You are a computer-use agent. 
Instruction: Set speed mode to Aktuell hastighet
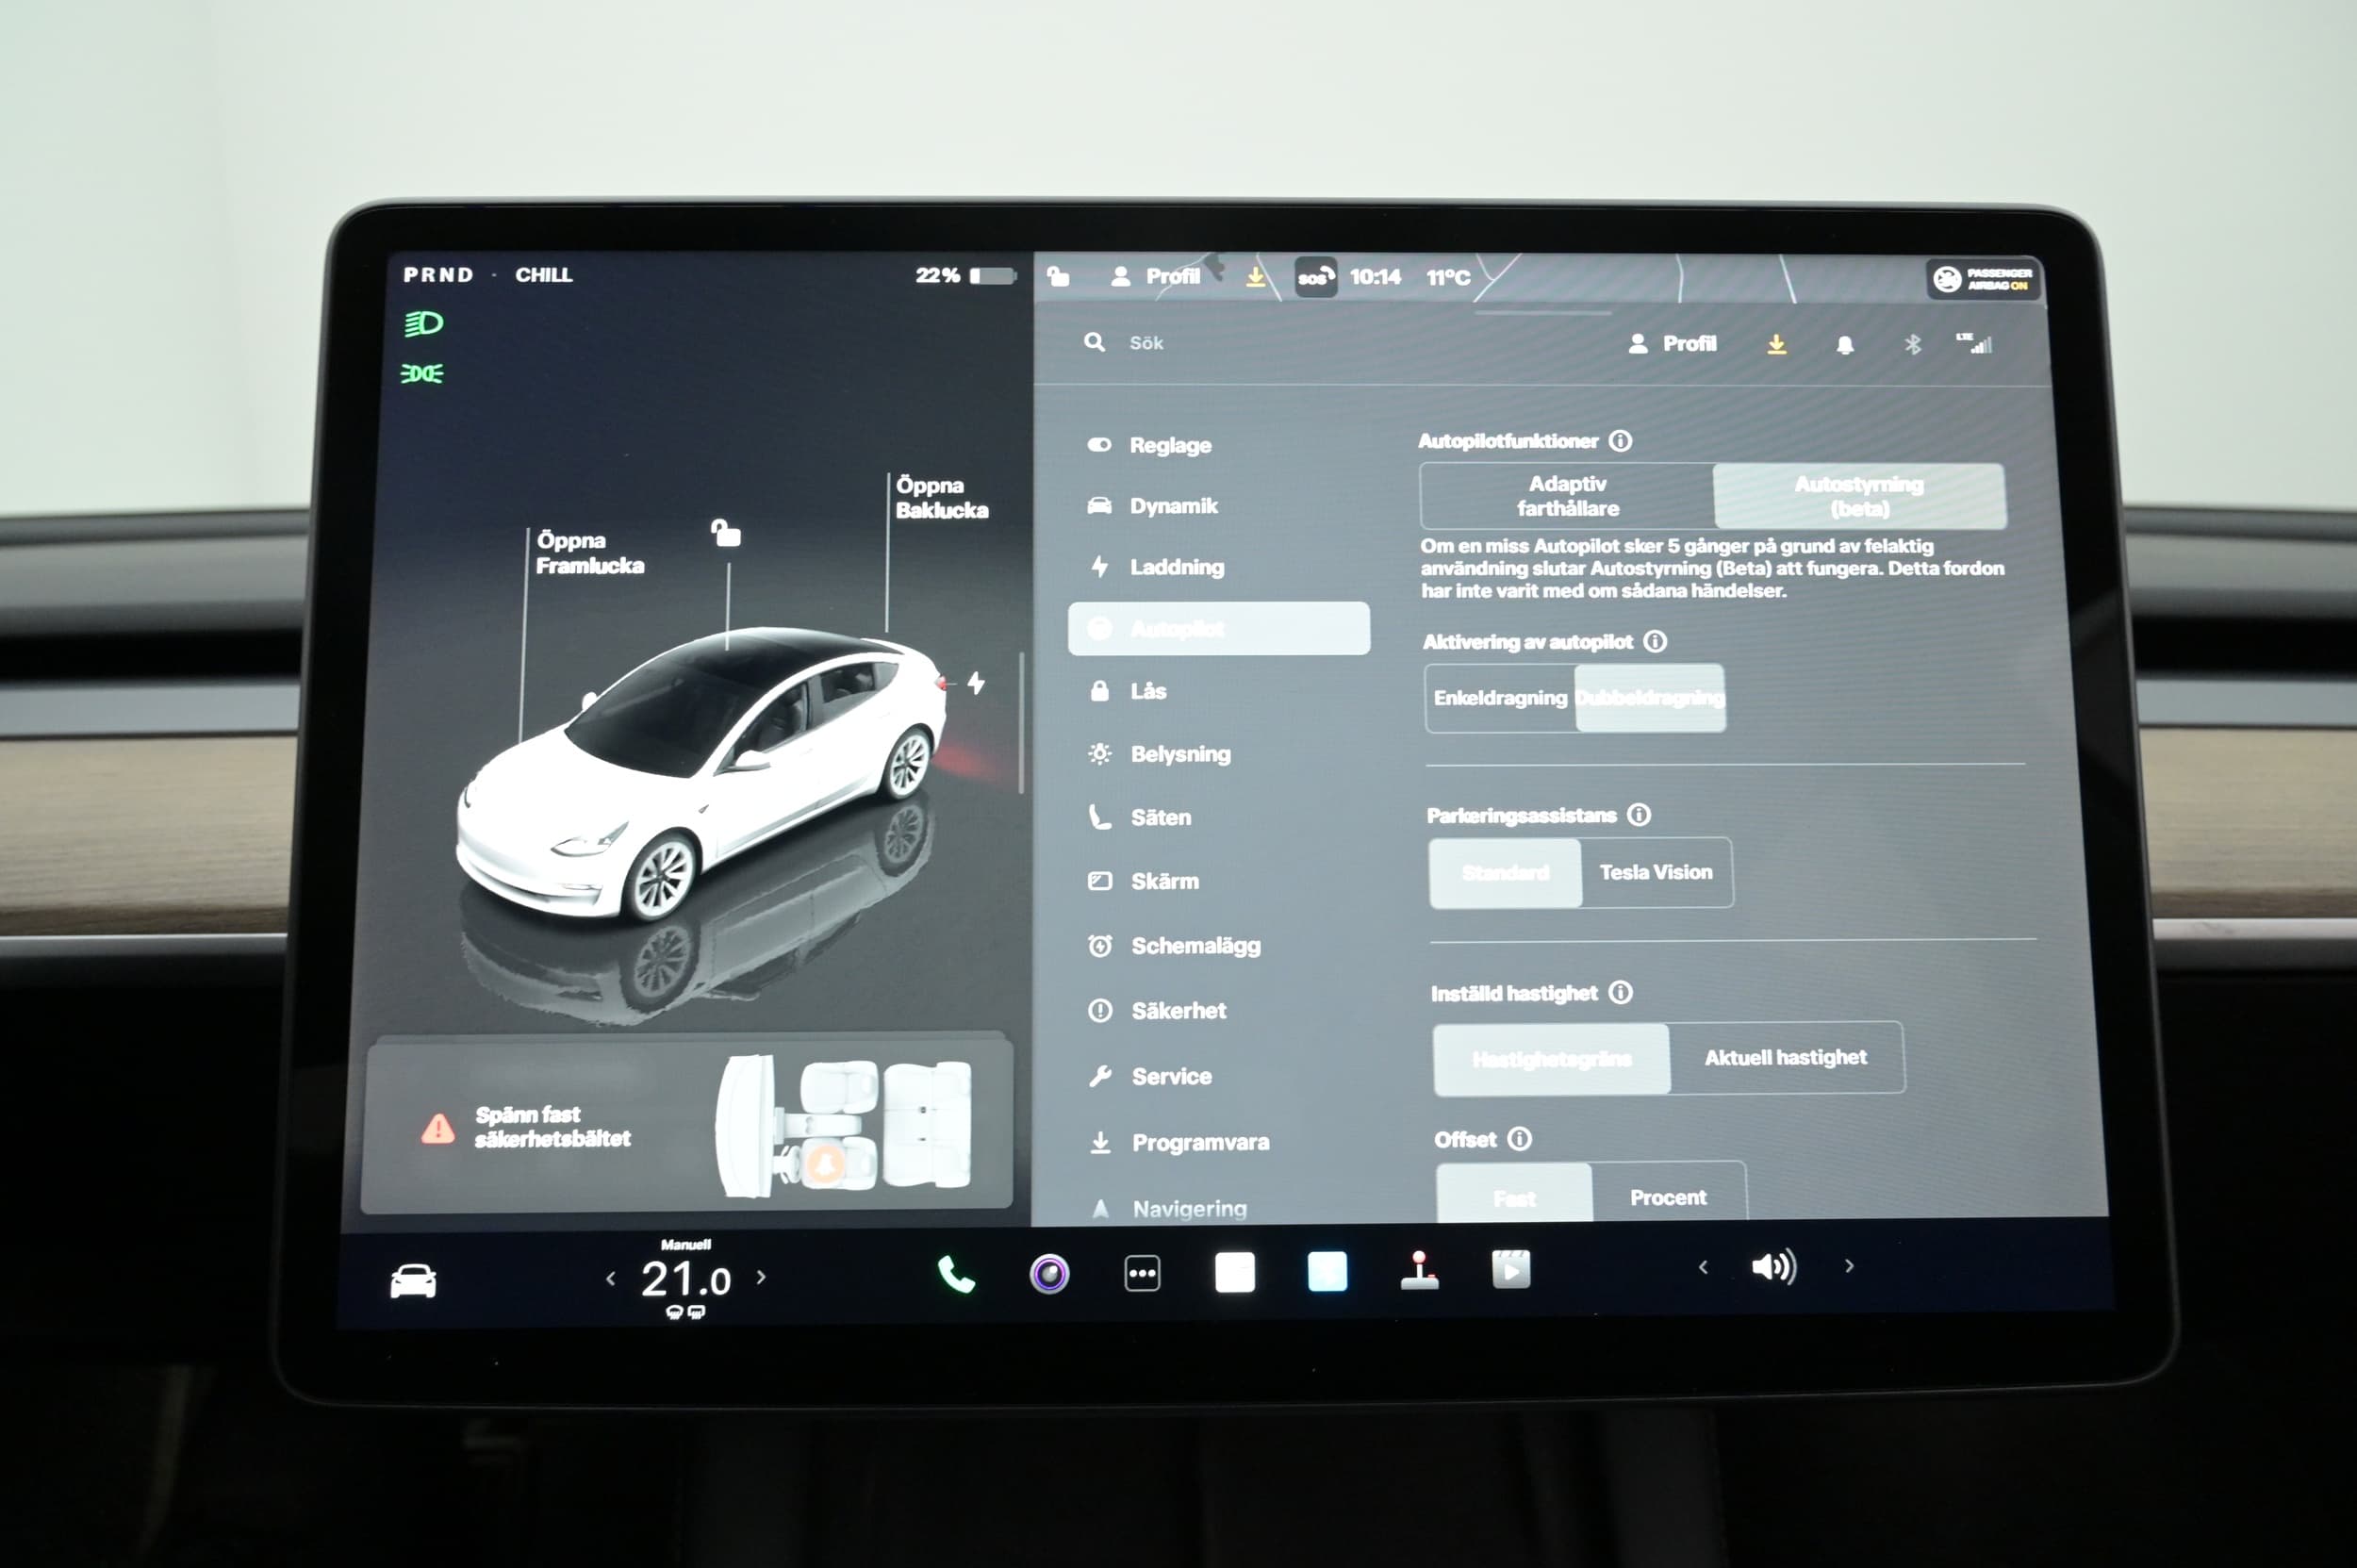(x=1785, y=1058)
